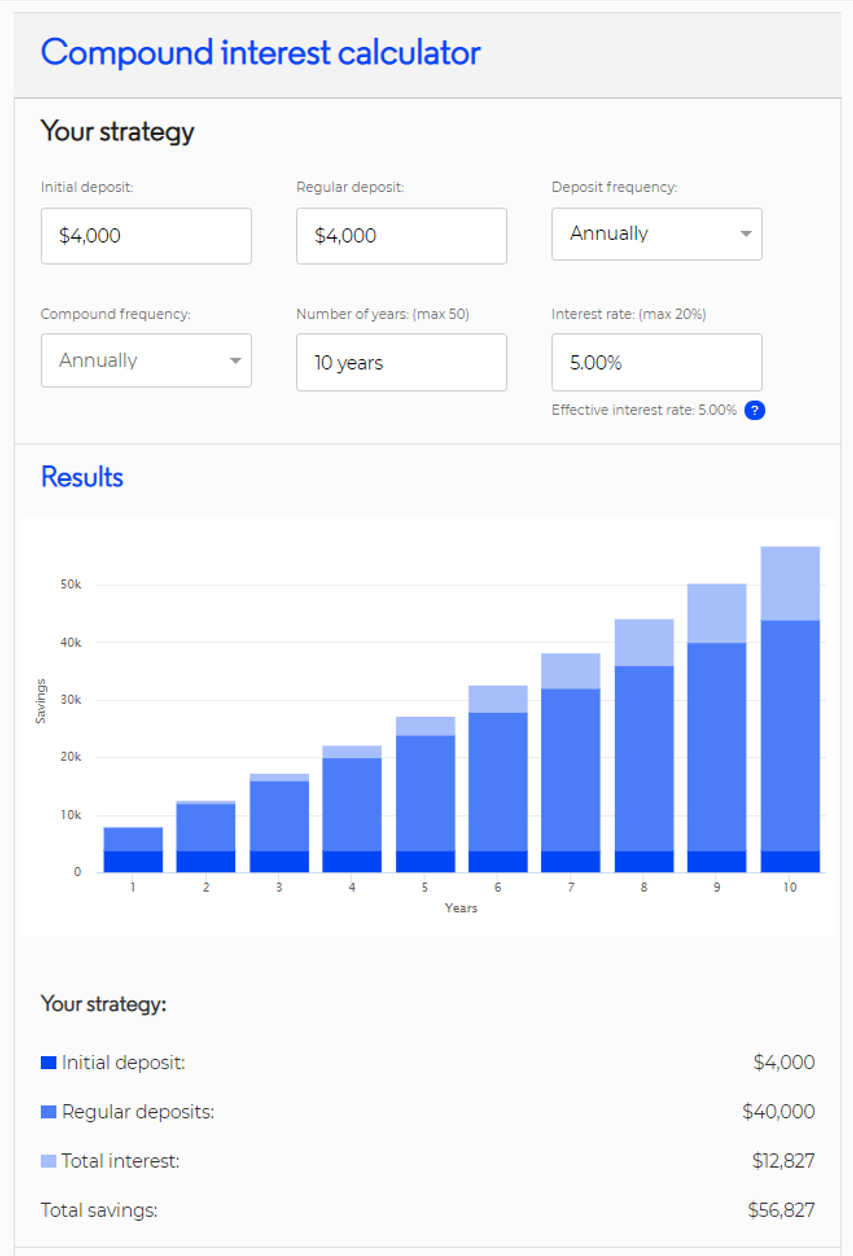
Task: Click the $40,000 regular deposits value
Action: coord(778,1112)
